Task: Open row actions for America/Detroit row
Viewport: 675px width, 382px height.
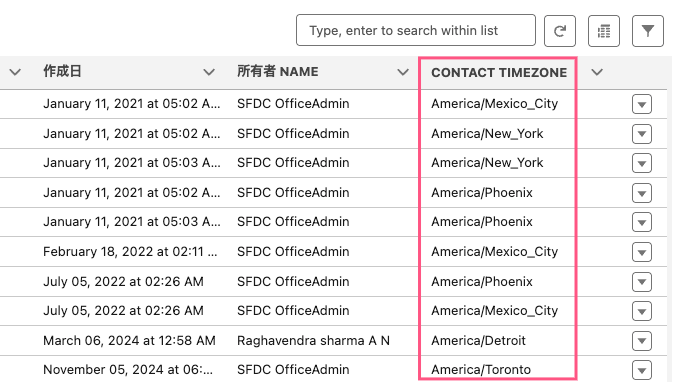Action: pos(642,341)
